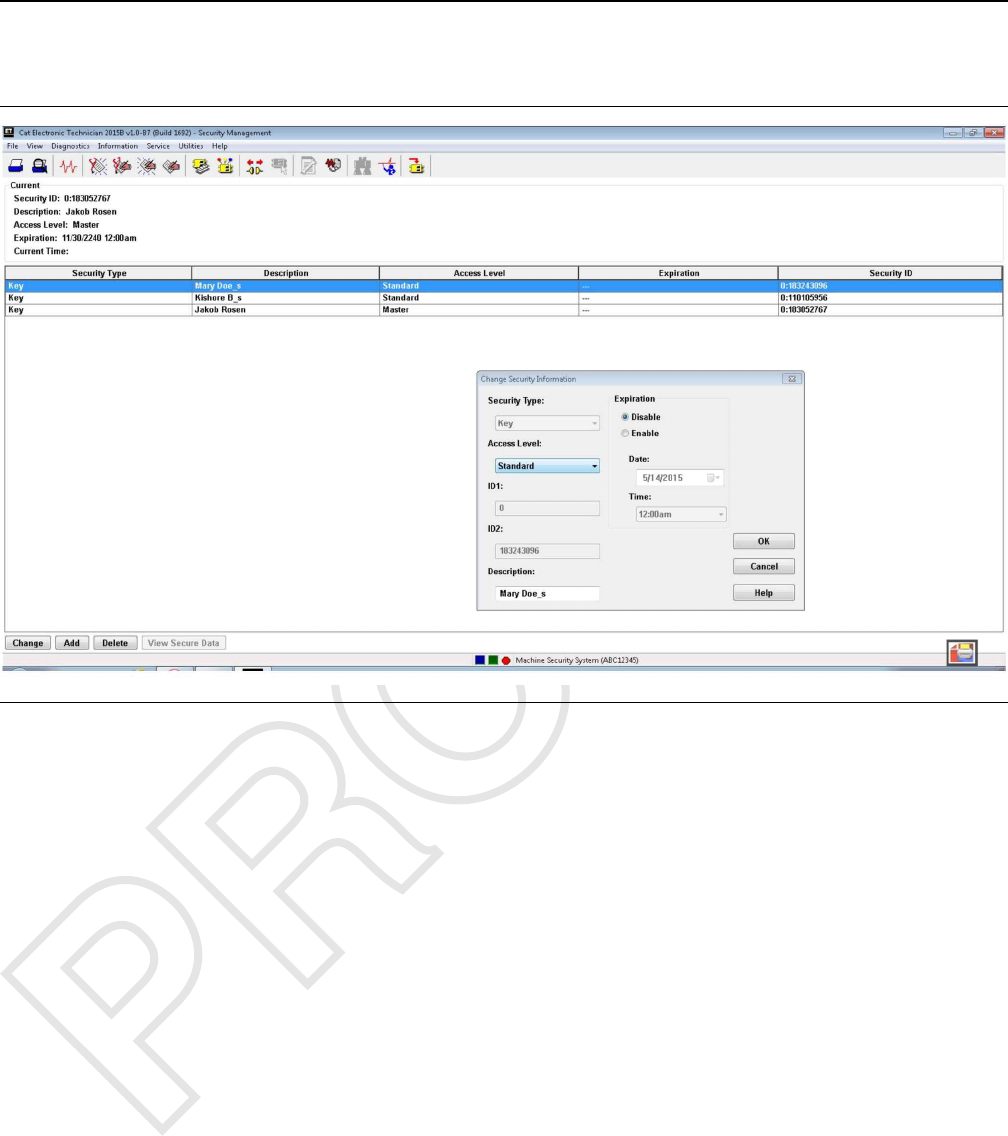Click Machine Security System (ABC12345) status text
Image resolution: width=1008 pixels, height=1136 pixels.
[x=577, y=660]
